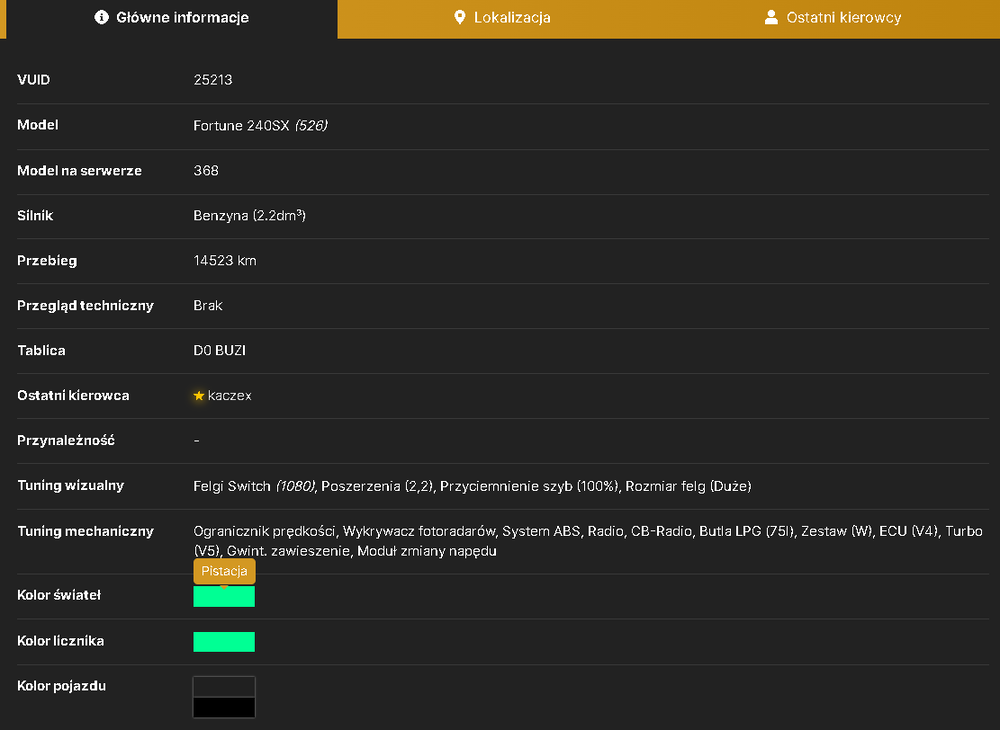Click the Tablica row label
1000x730 pixels.
[41, 351]
